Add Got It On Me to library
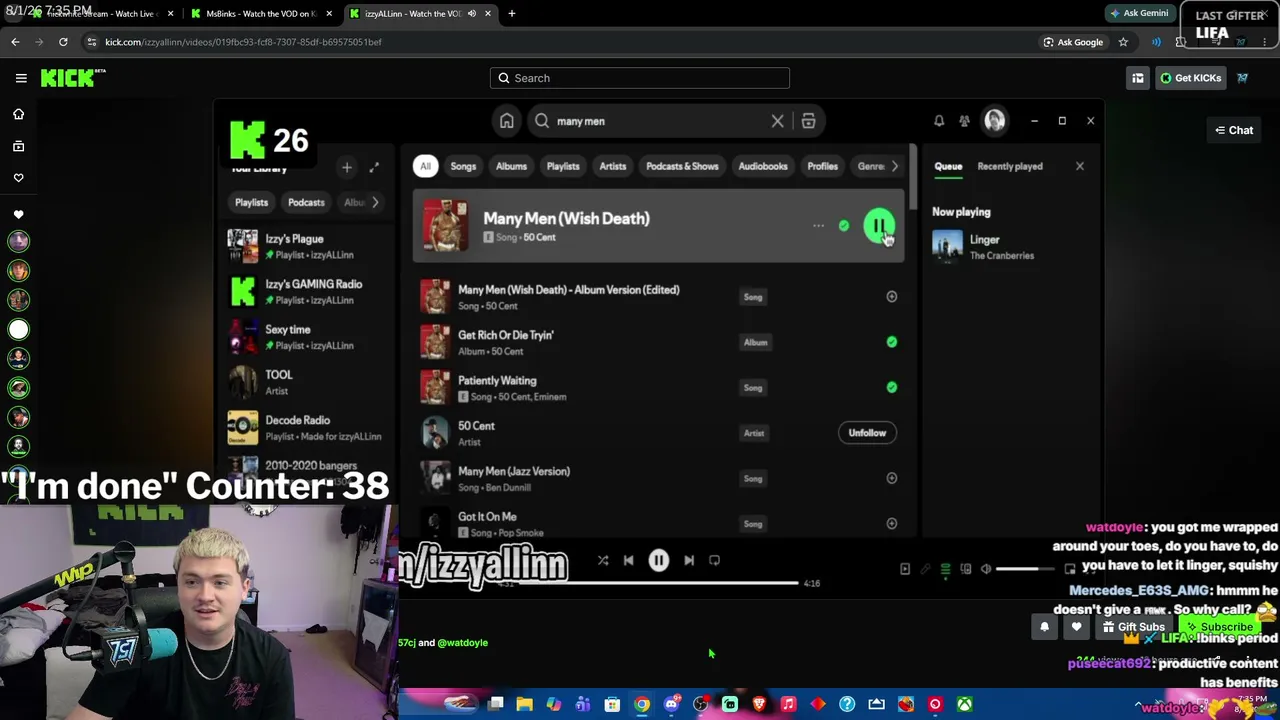The height and width of the screenshot is (720, 1280). pyautogui.click(x=891, y=523)
